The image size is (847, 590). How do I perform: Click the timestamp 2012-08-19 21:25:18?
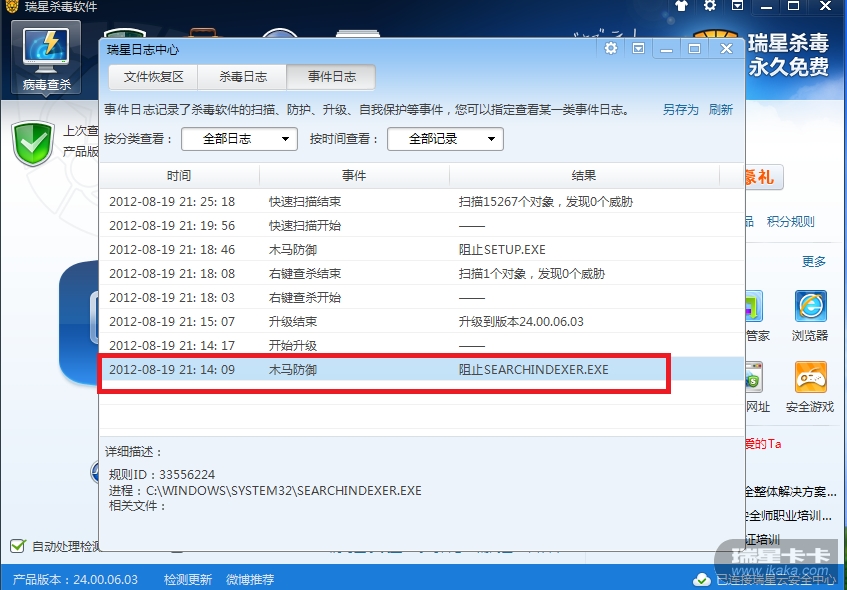click(172, 202)
